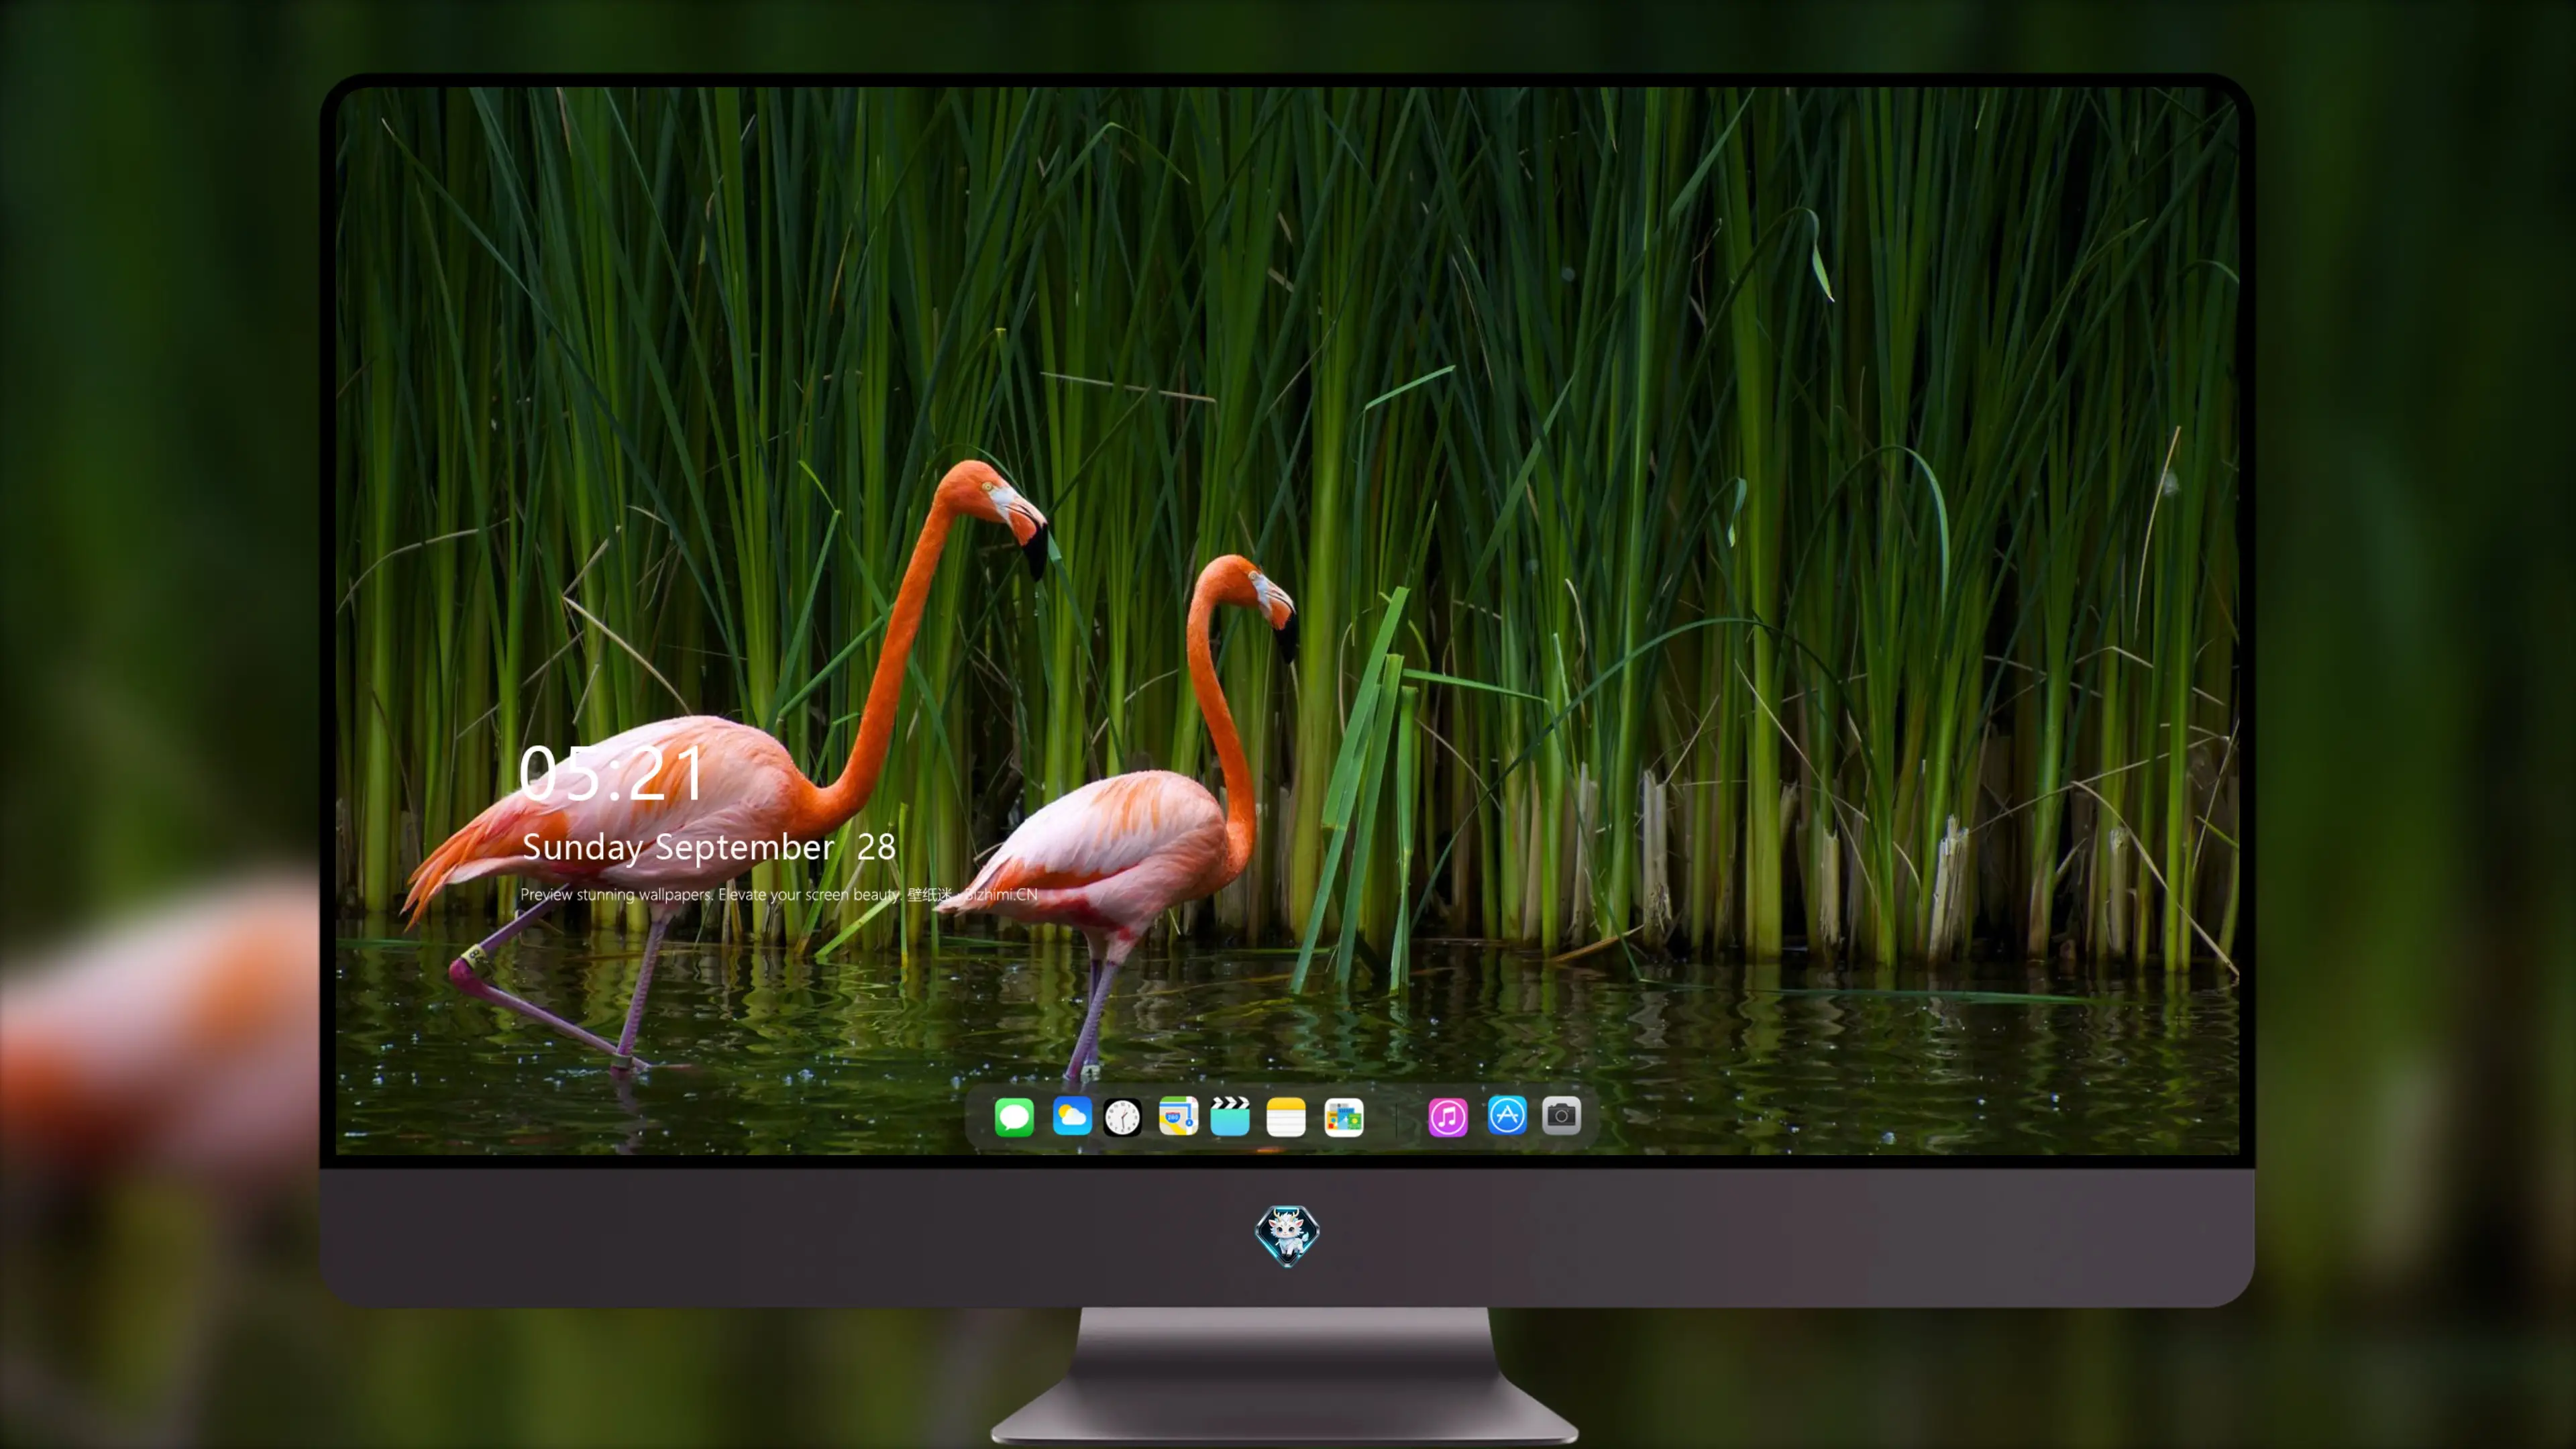The image size is (2576, 1449).
Task: Open the photo collage app icon
Action: 1343,1117
